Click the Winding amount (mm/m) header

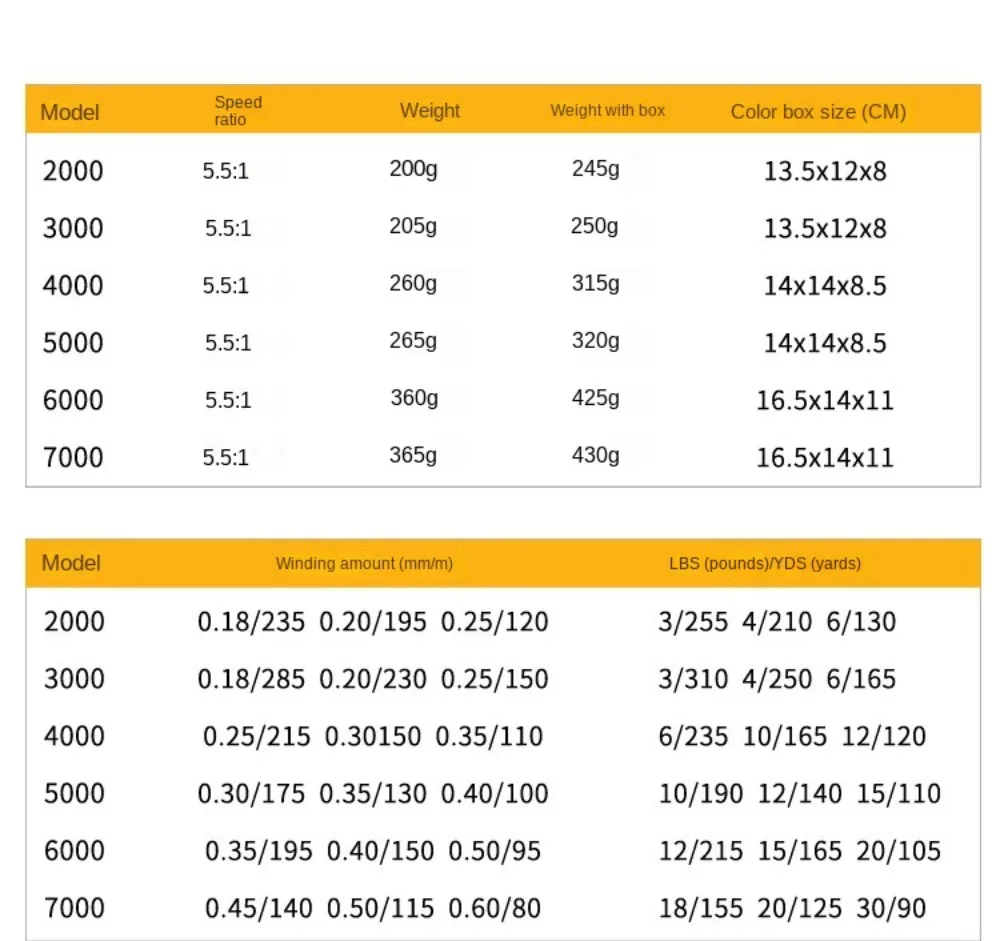(x=364, y=564)
